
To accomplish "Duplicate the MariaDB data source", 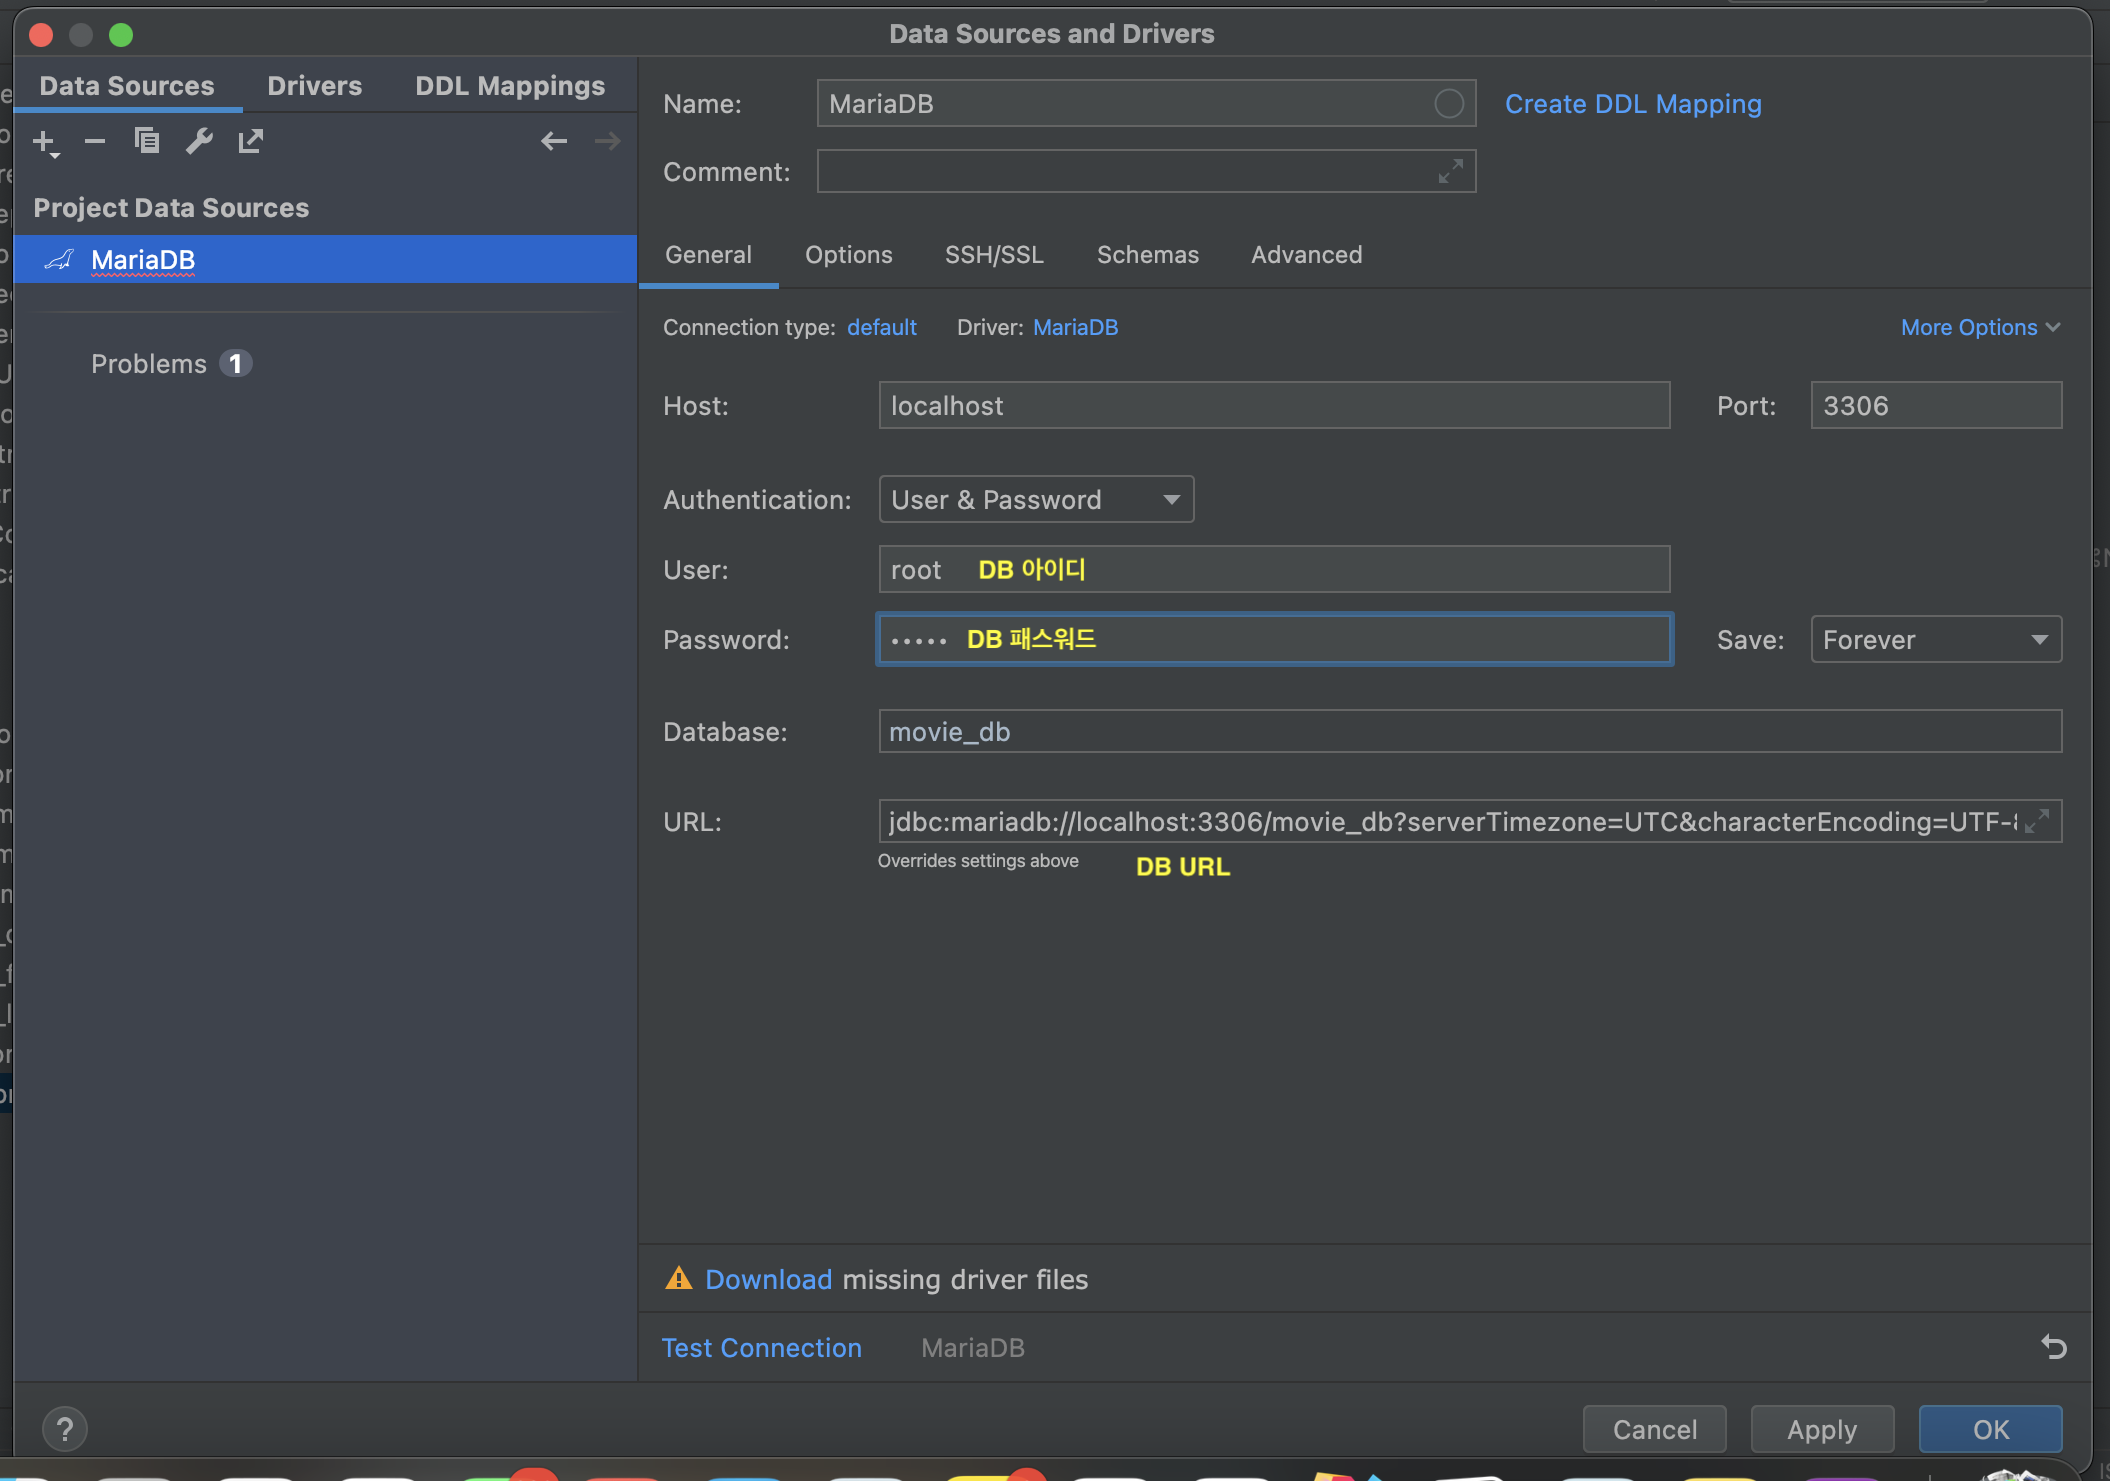I will (147, 141).
